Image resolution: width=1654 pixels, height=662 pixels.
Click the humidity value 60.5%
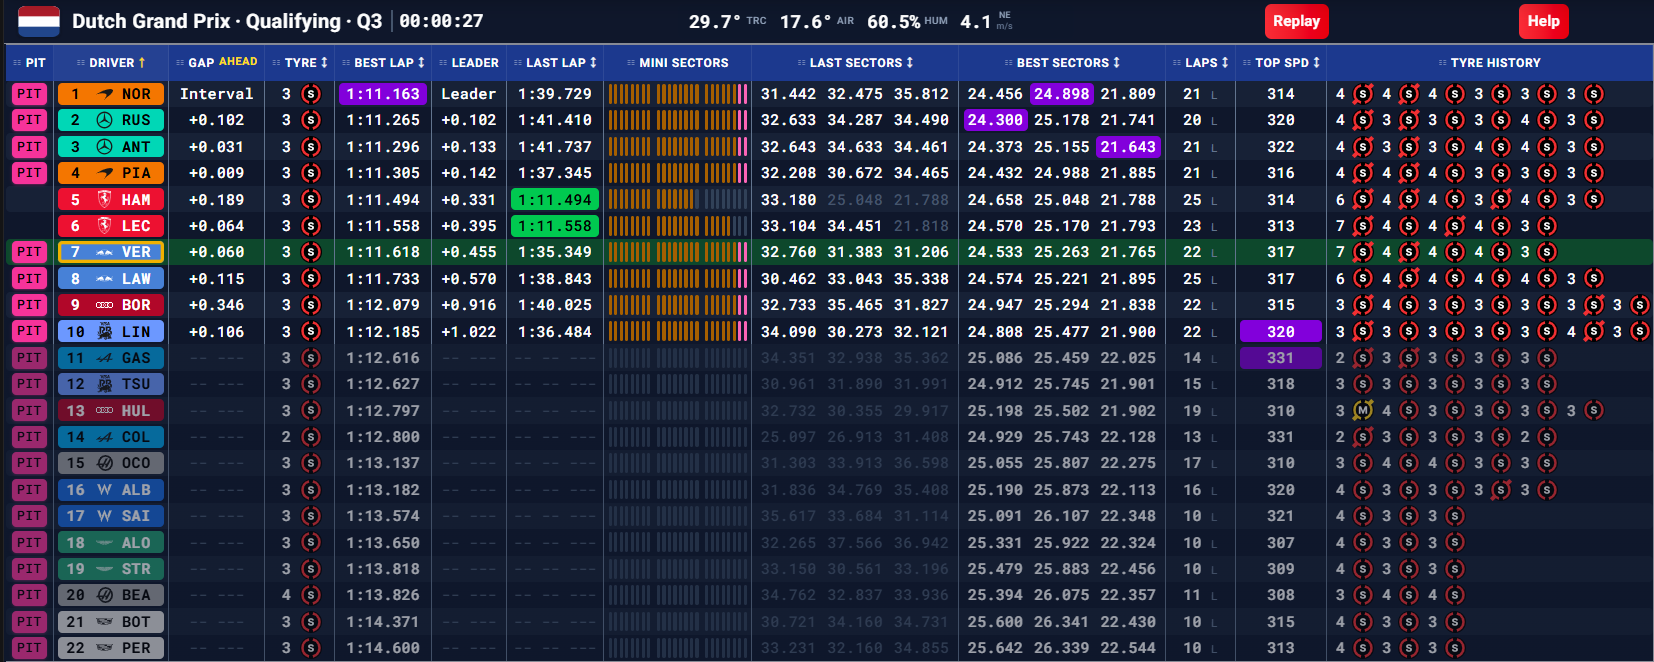point(894,21)
